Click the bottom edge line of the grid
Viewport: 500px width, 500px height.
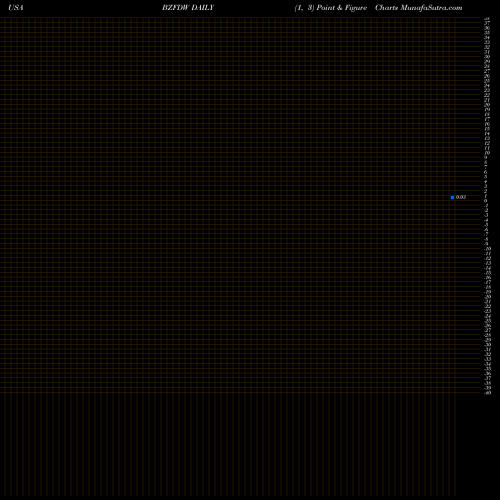(x=240, y=393)
